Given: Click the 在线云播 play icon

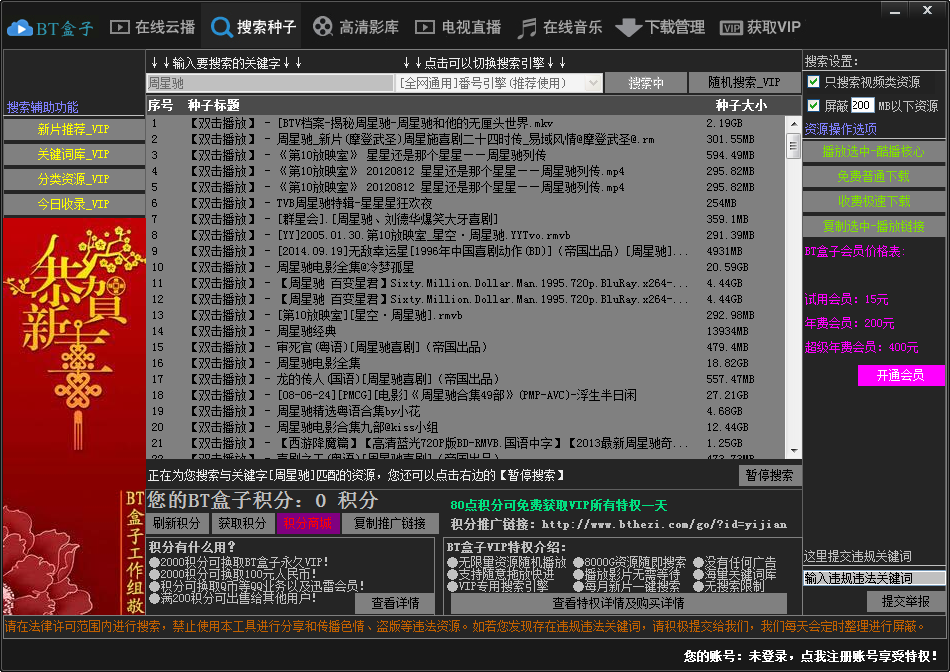Looking at the screenshot, I should coord(120,27).
